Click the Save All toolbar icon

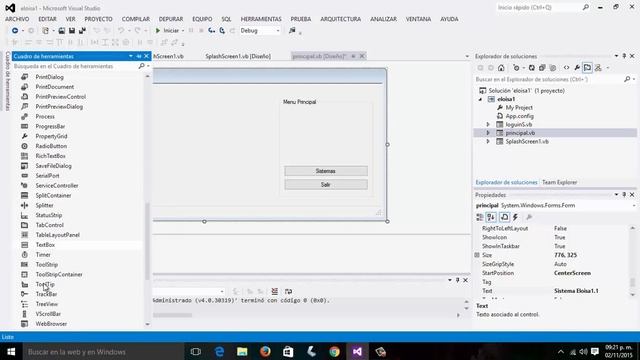click(82, 31)
